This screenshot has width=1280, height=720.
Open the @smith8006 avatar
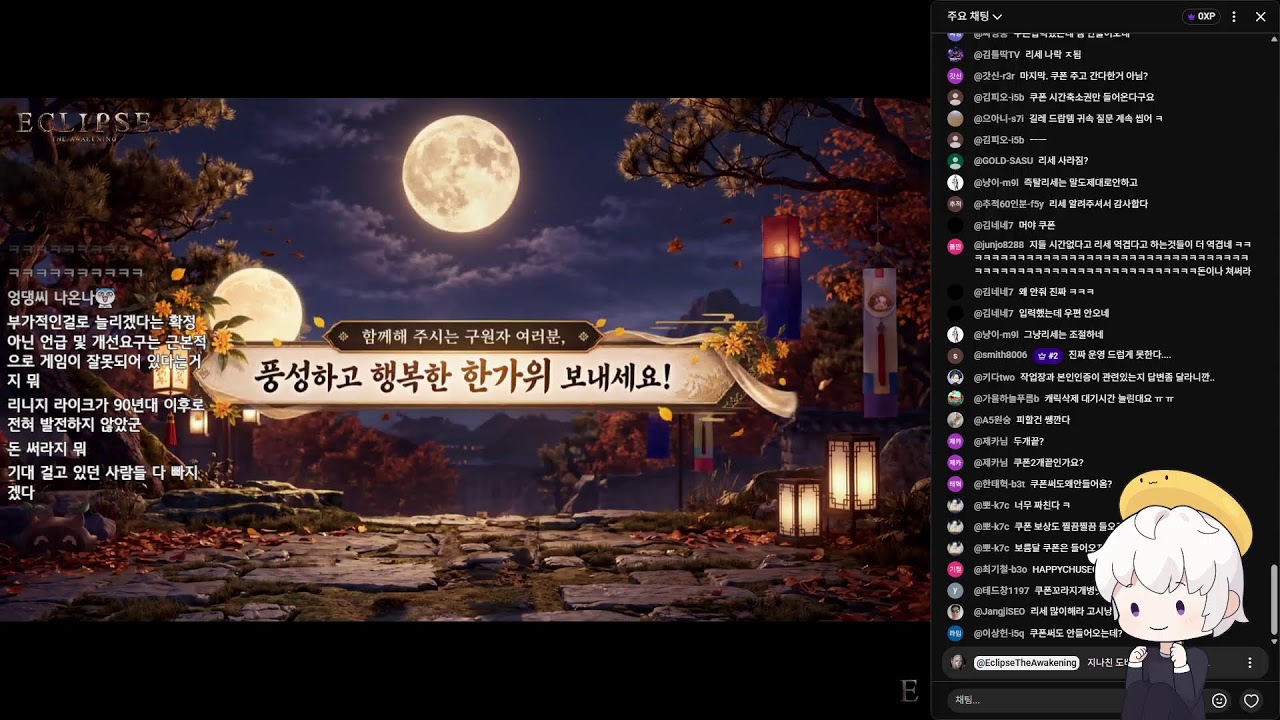[x=955, y=355]
